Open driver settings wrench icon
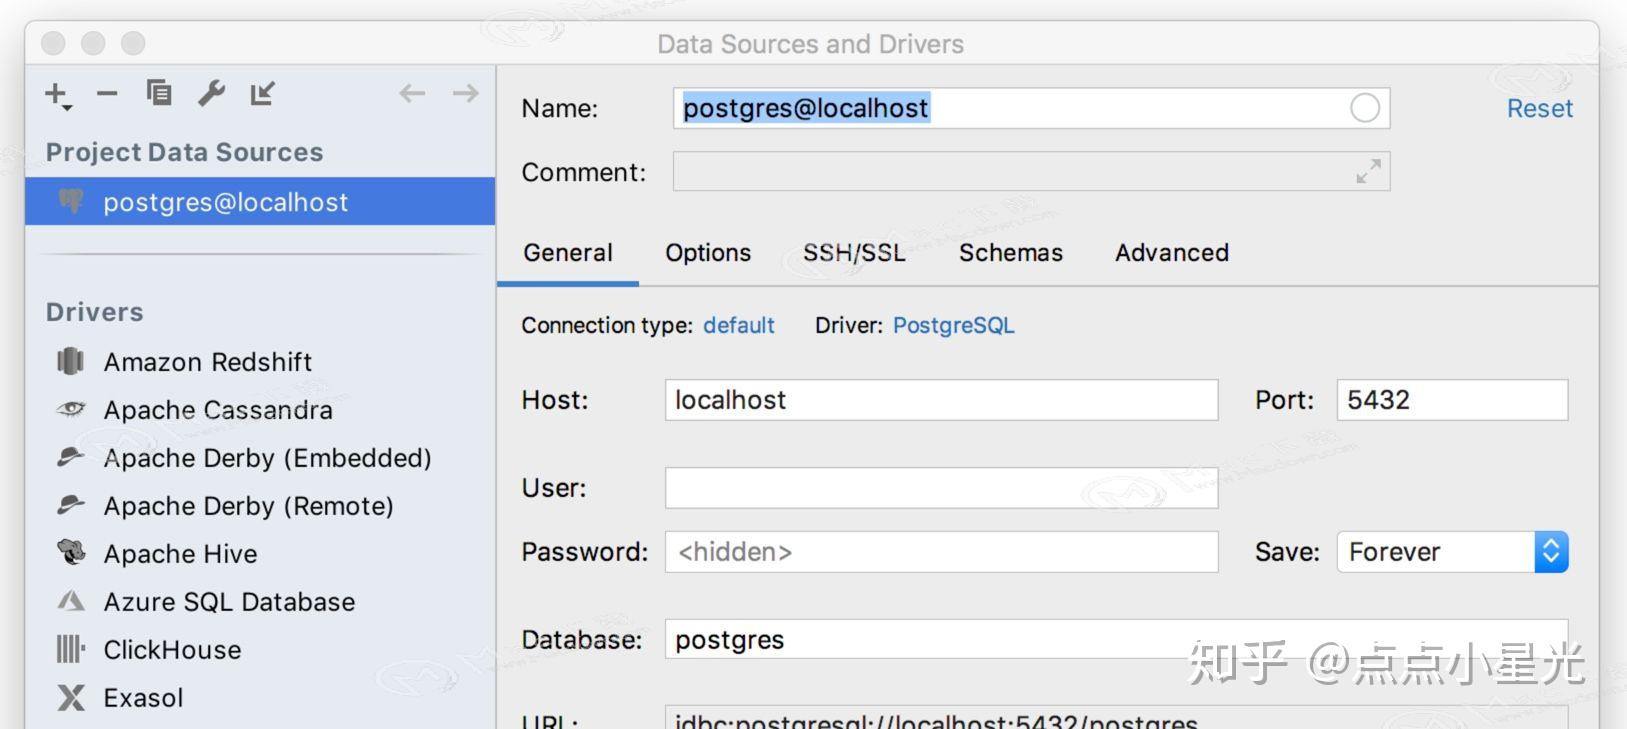 point(211,93)
